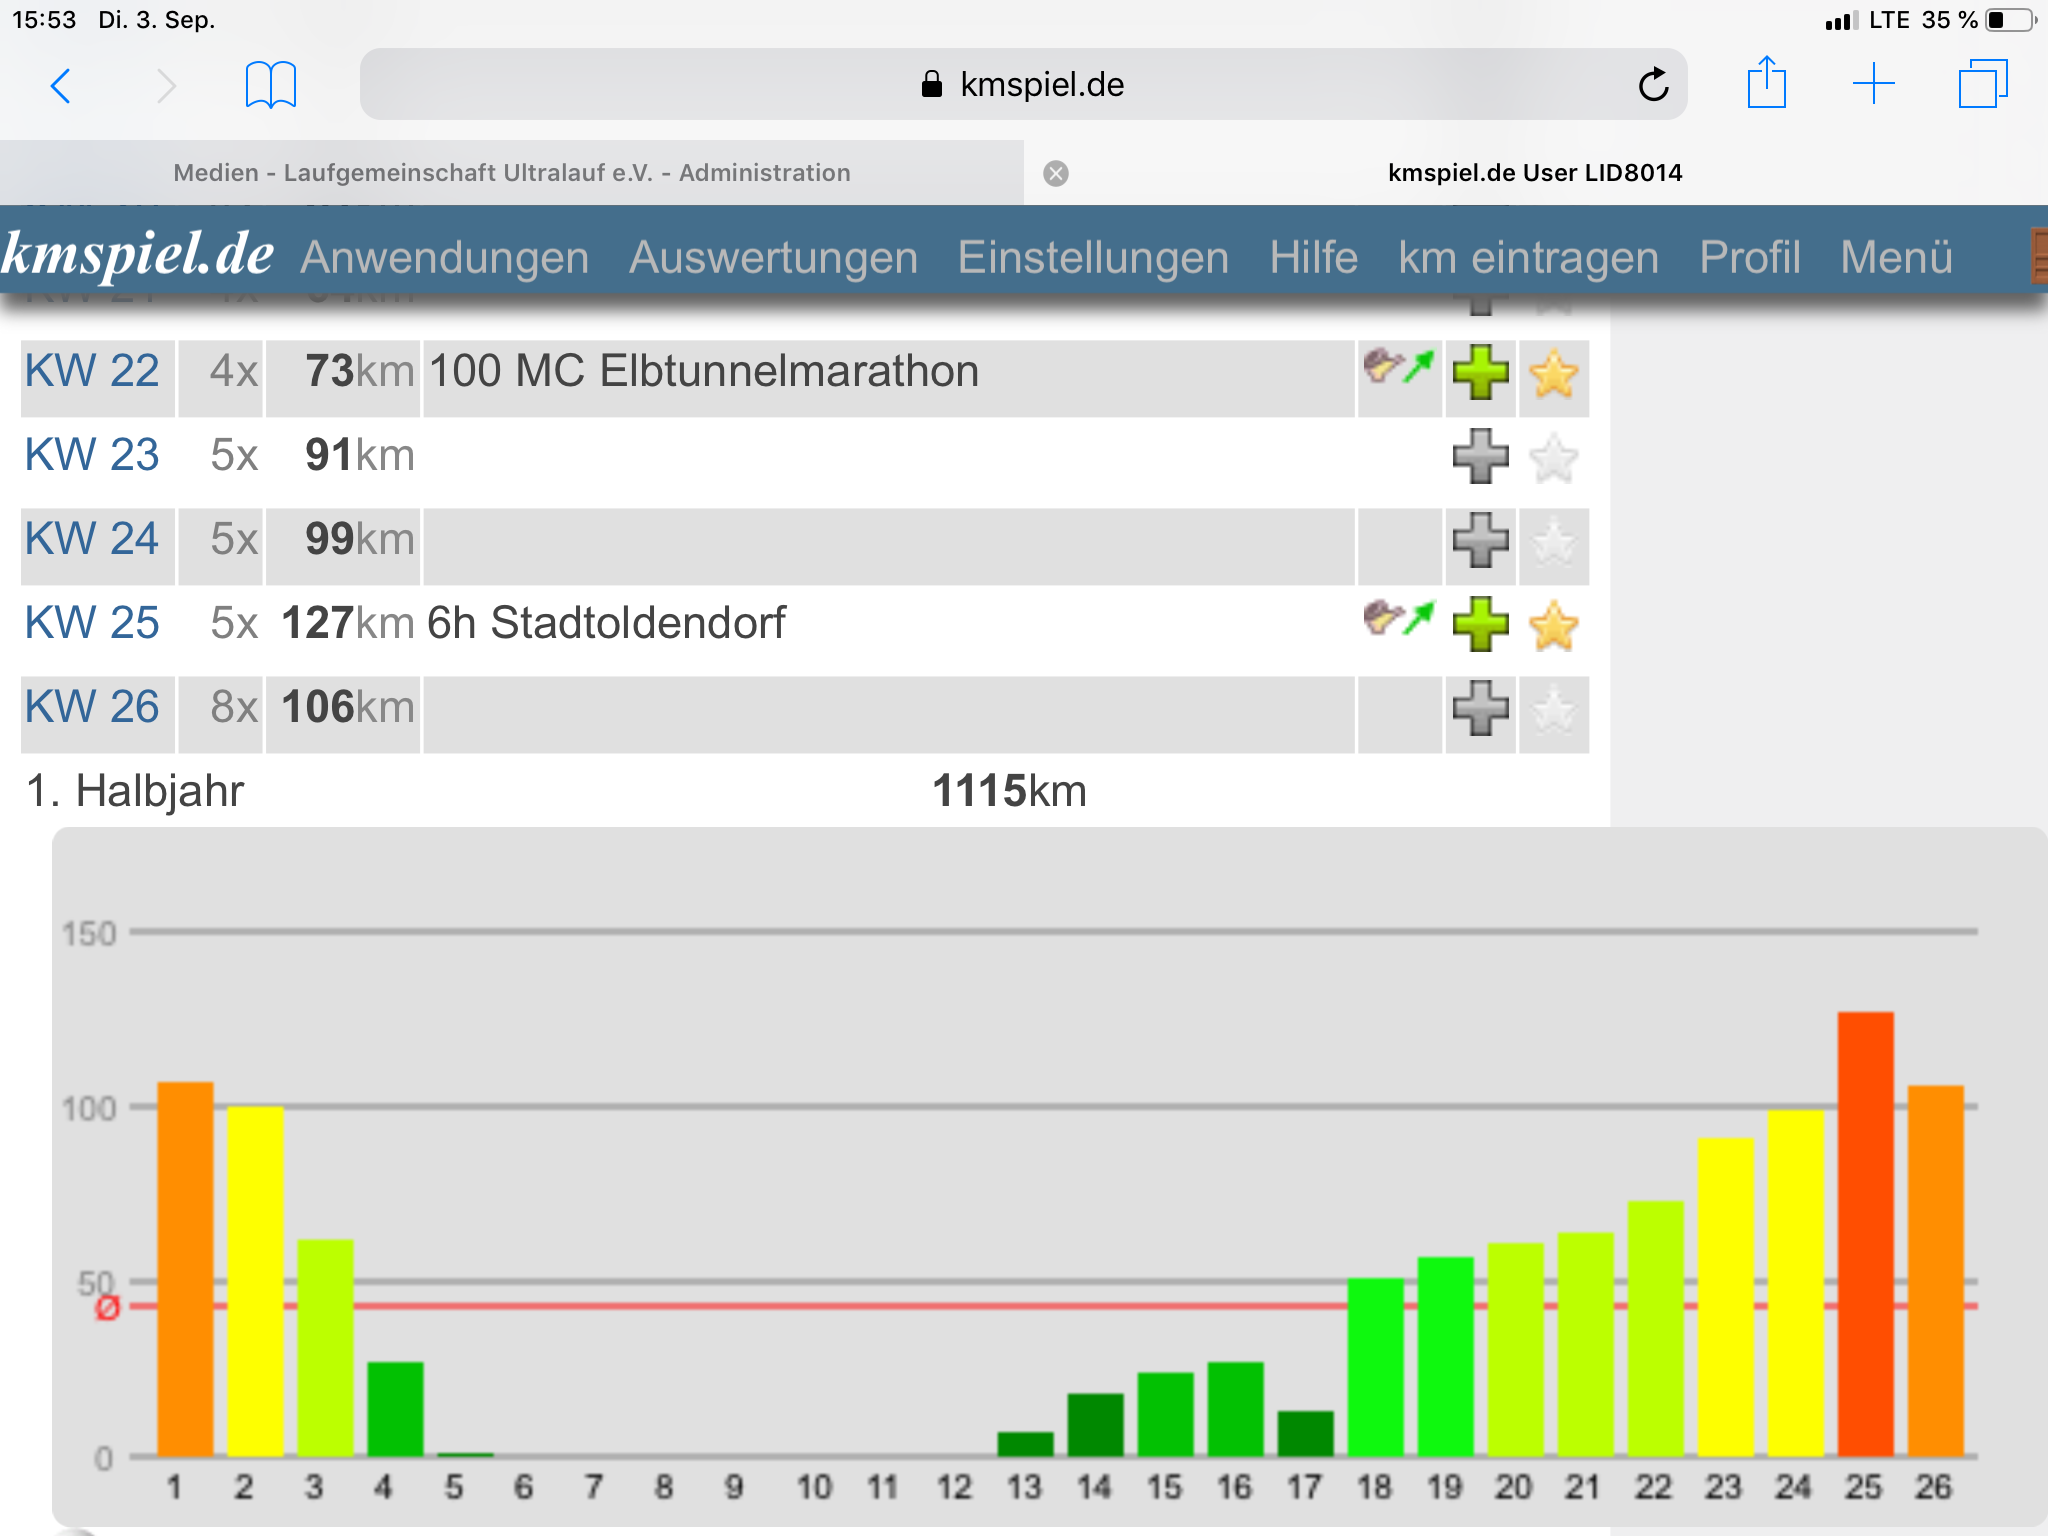Reload the kmspiel.de page

coord(1653,85)
